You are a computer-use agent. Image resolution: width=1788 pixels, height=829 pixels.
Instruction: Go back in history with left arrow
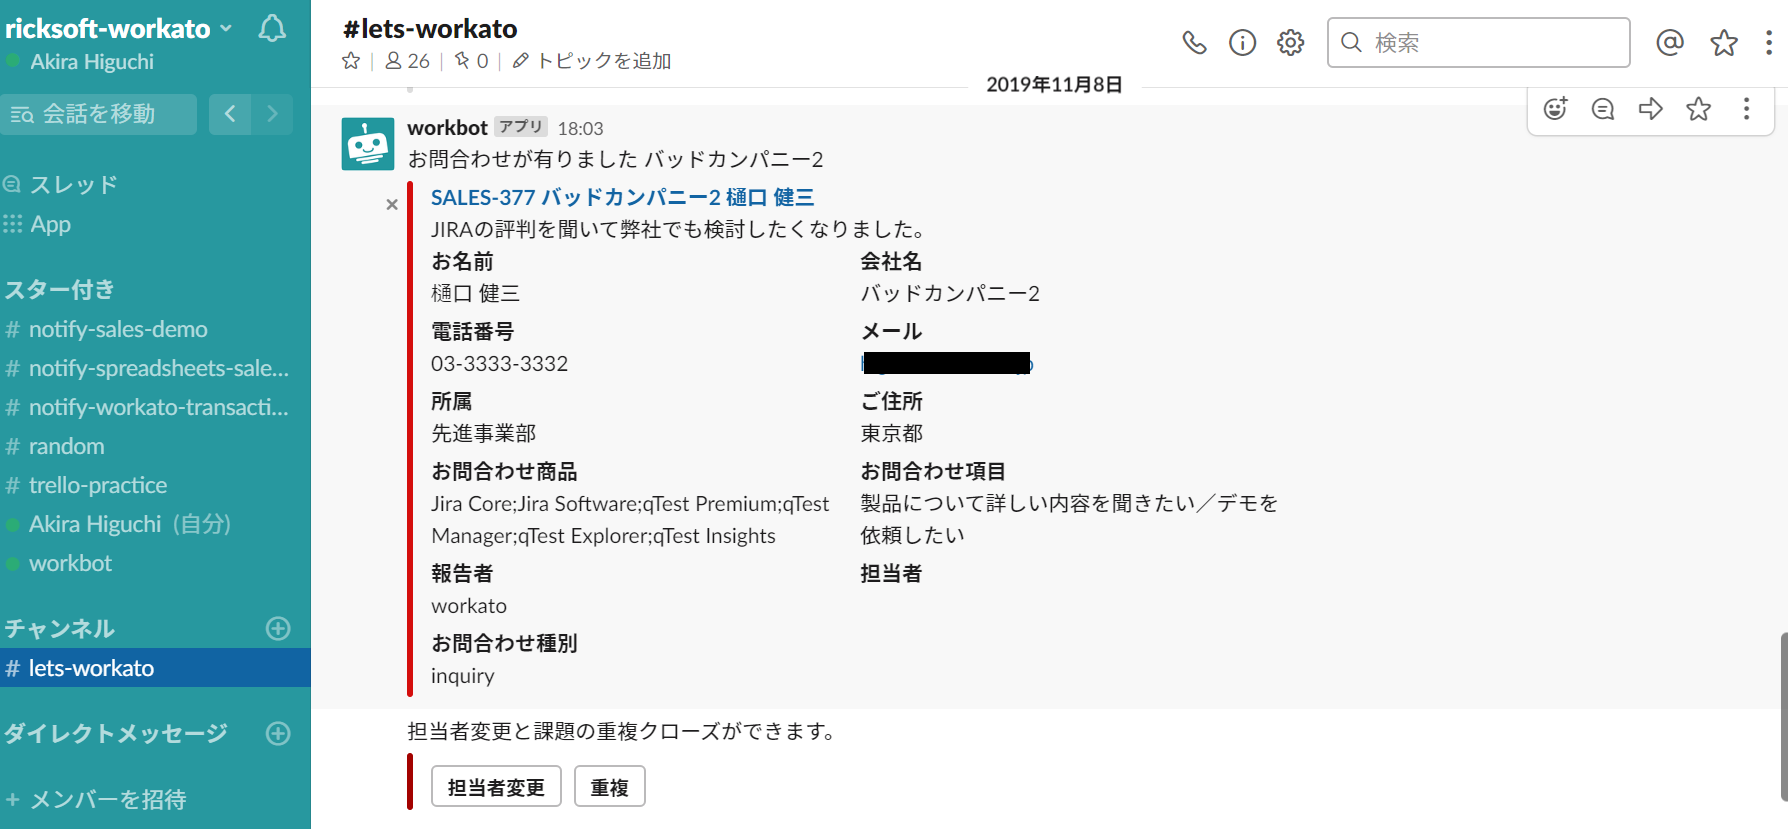point(230,114)
